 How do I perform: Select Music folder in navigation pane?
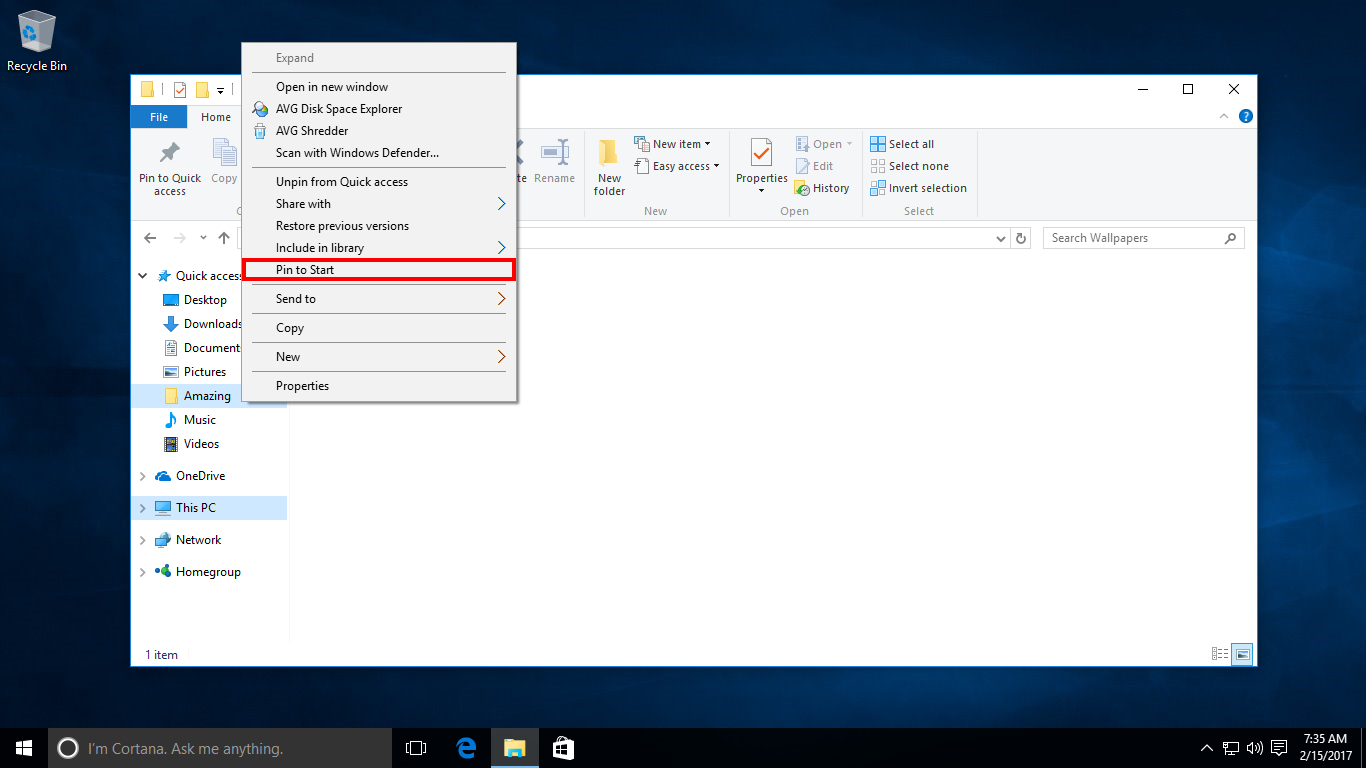click(200, 420)
